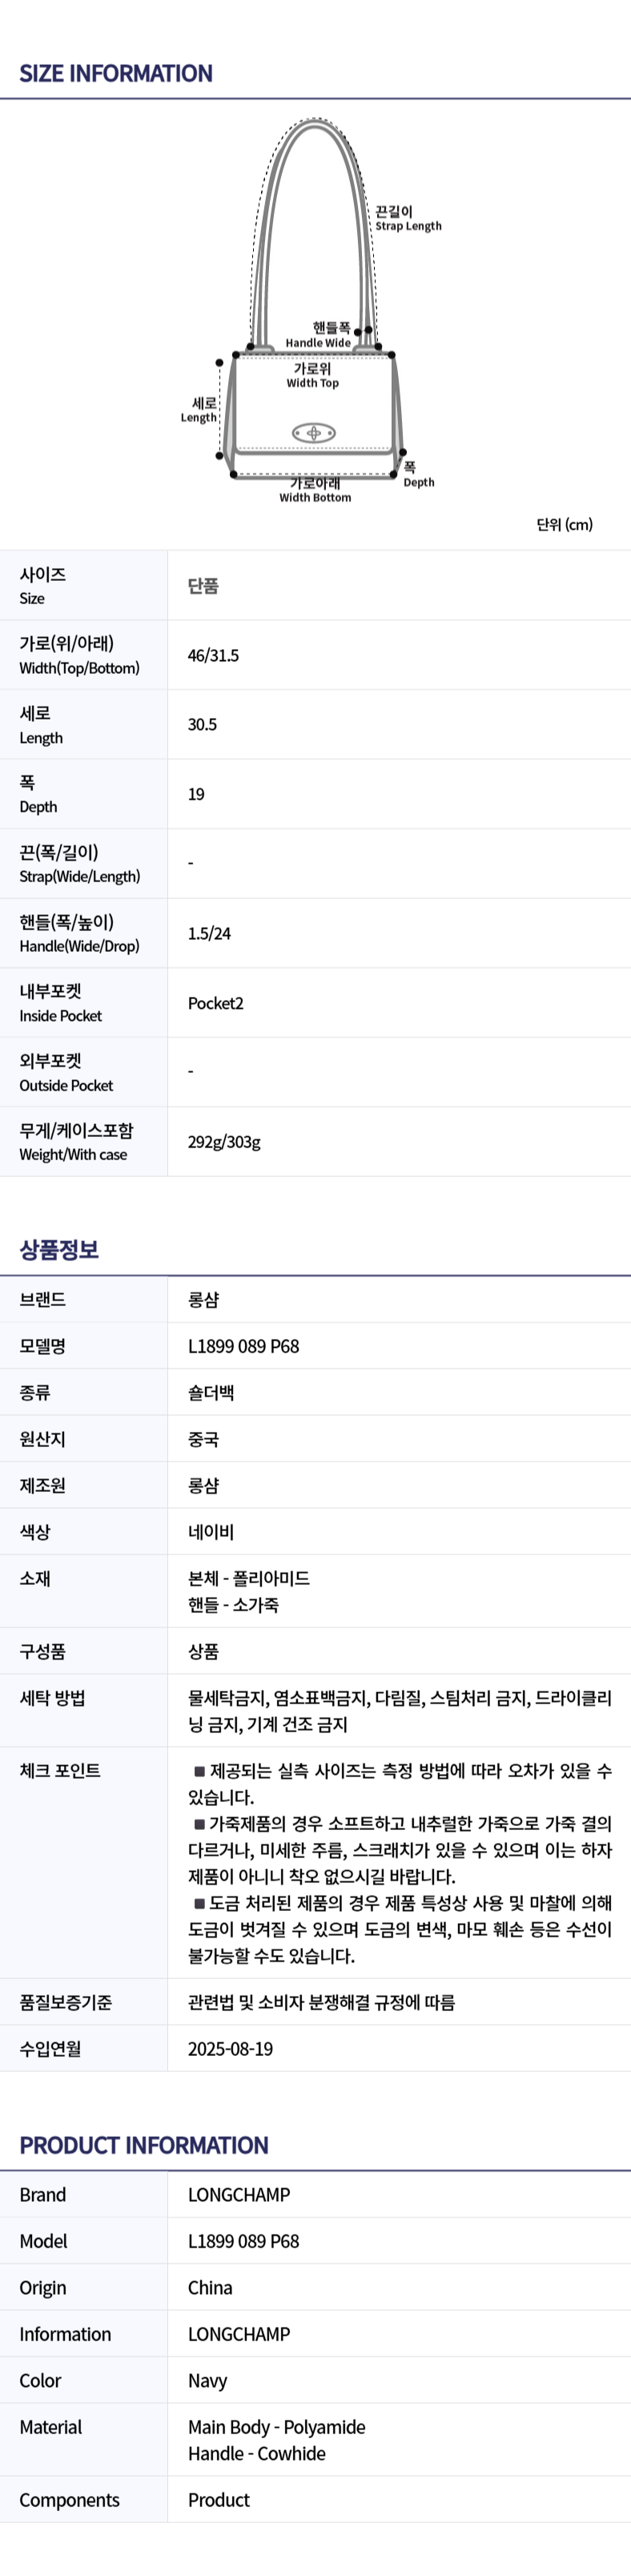This screenshot has width=631, height=2576.
Task: Click the Depth label beside the bag
Action: 418,475
